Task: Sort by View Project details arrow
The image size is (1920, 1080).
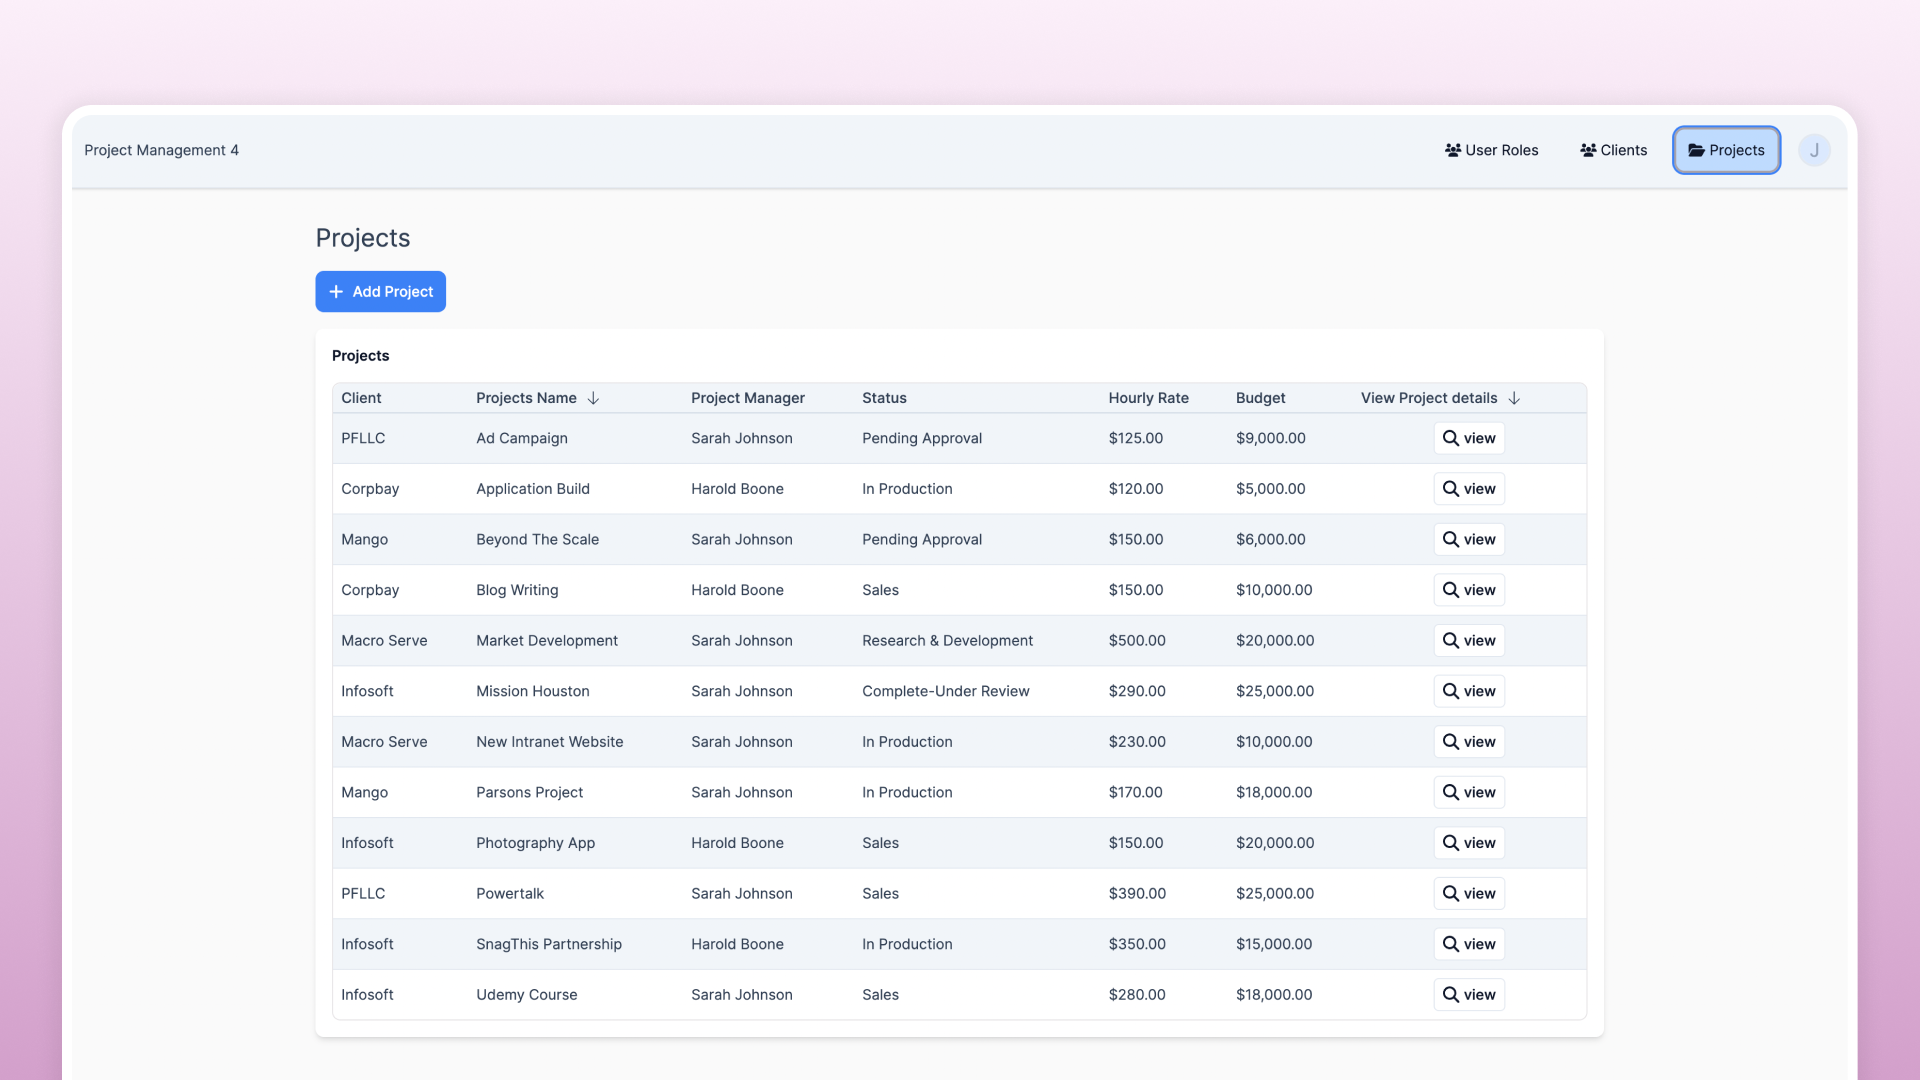Action: click(x=1514, y=398)
